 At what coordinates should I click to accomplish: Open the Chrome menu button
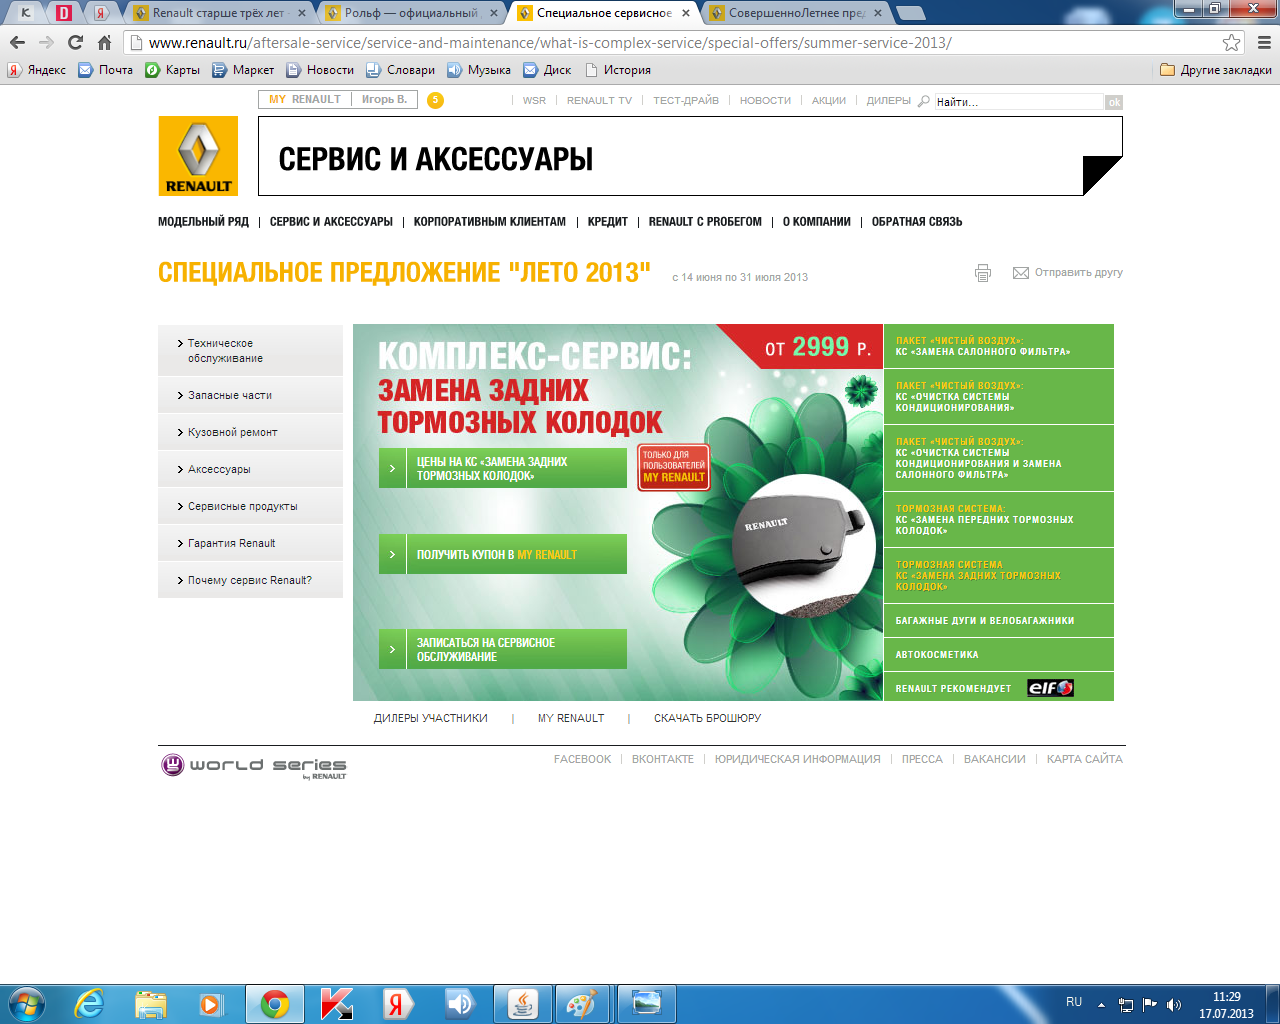pyautogui.click(x=1264, y=43)
